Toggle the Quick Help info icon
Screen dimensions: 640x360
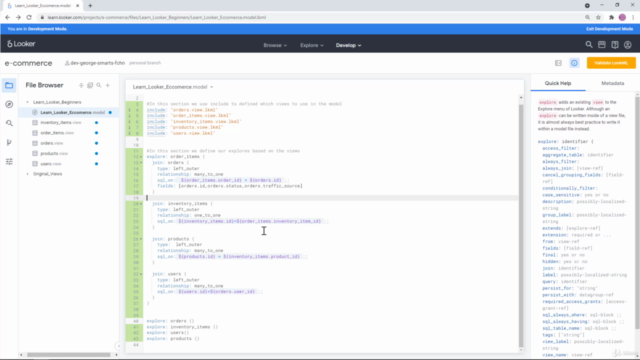574,63
